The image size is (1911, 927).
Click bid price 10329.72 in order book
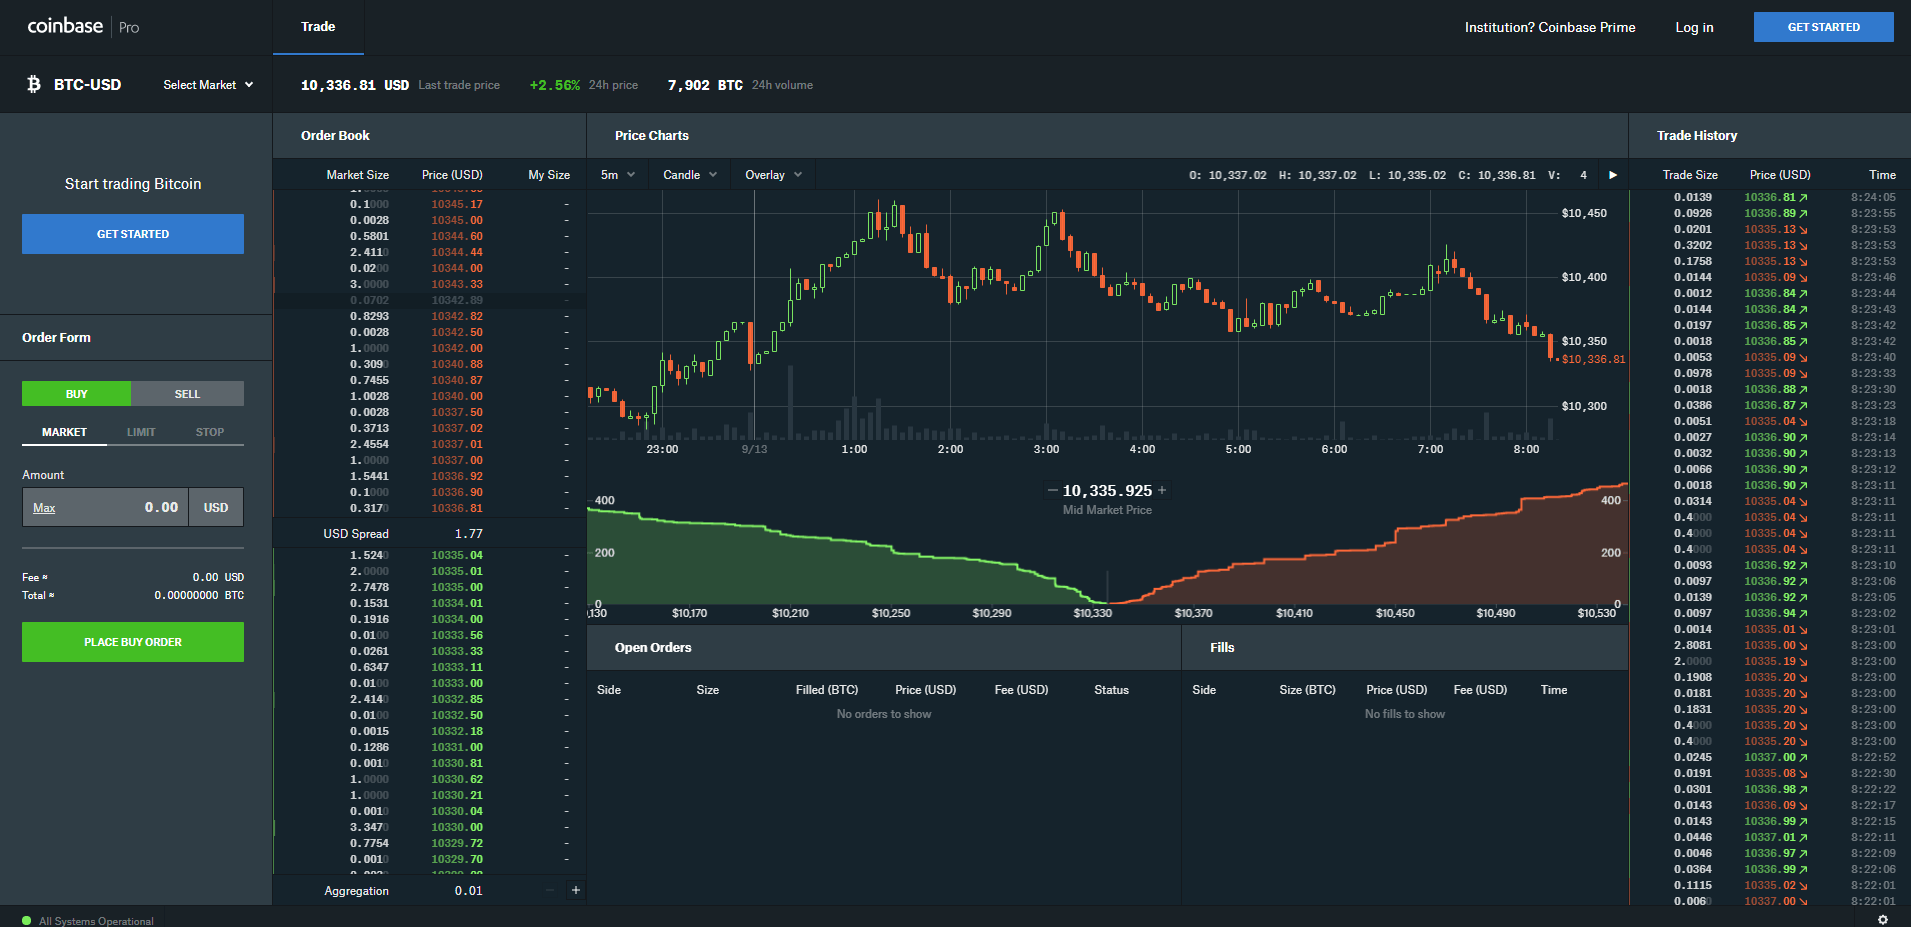tap(457, 843)
